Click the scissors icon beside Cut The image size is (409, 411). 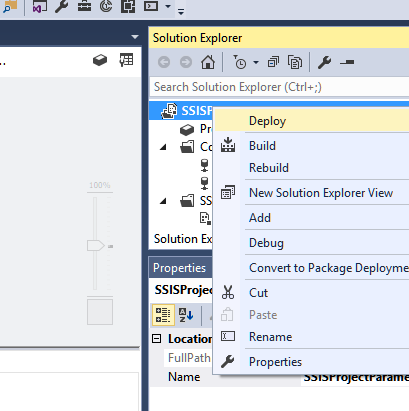[x=228, y=293]
